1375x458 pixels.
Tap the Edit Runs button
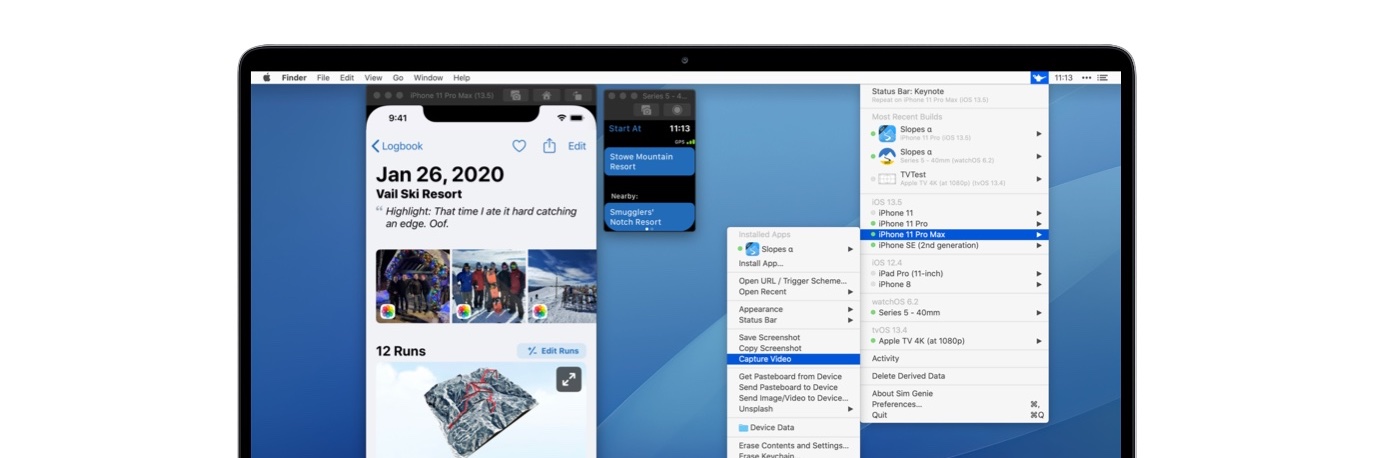point(552,351)
